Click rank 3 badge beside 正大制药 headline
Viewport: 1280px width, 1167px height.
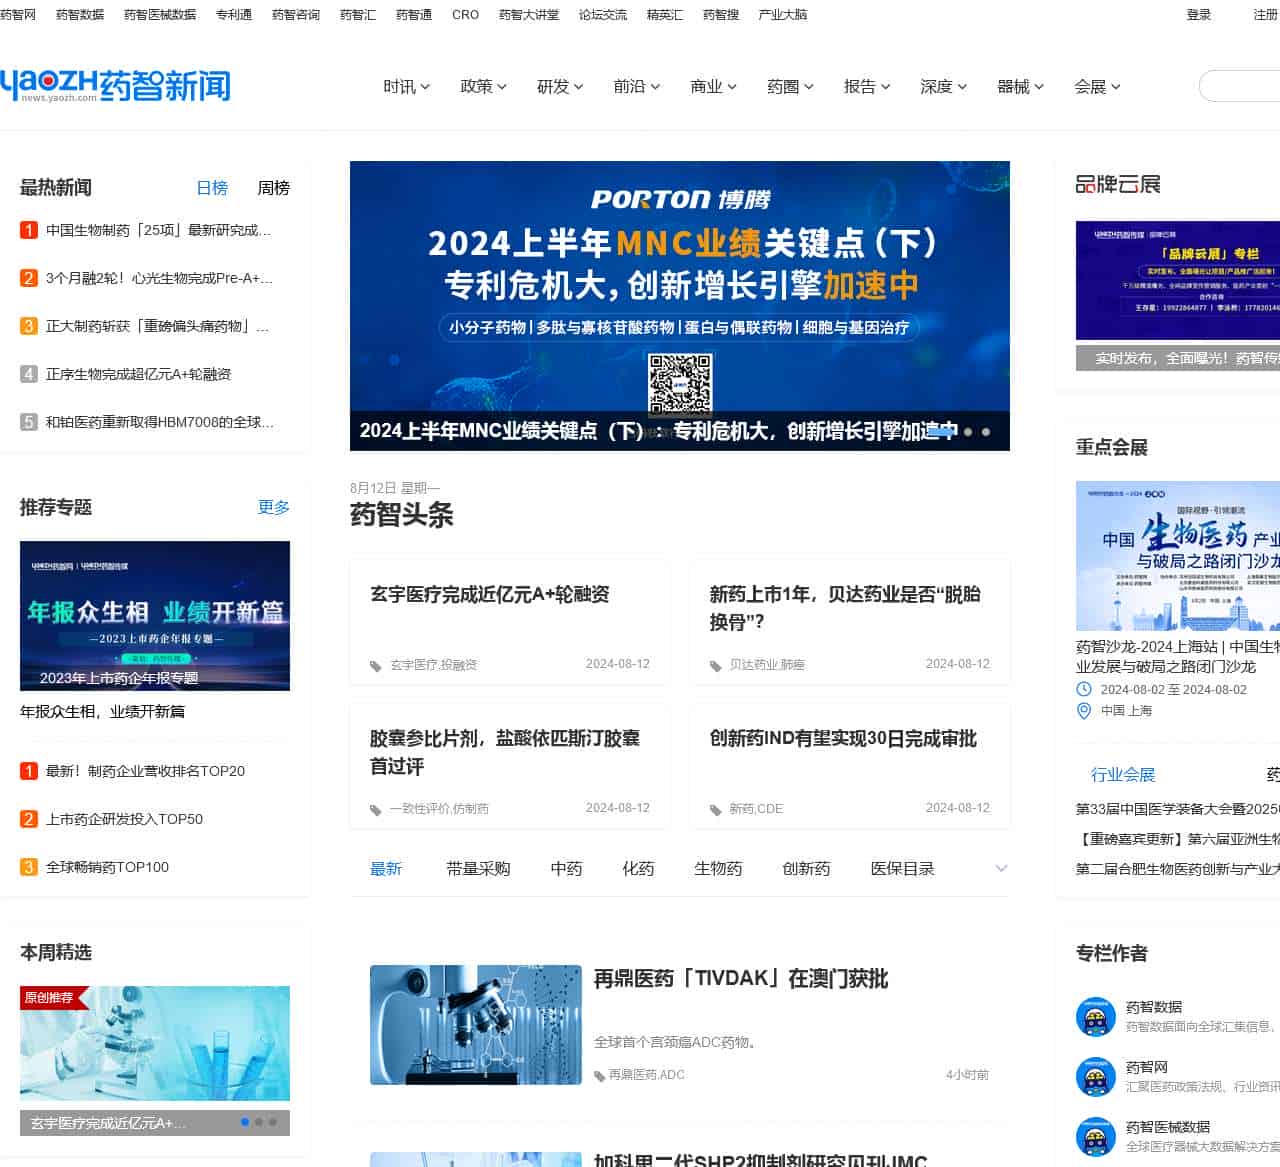29,326
